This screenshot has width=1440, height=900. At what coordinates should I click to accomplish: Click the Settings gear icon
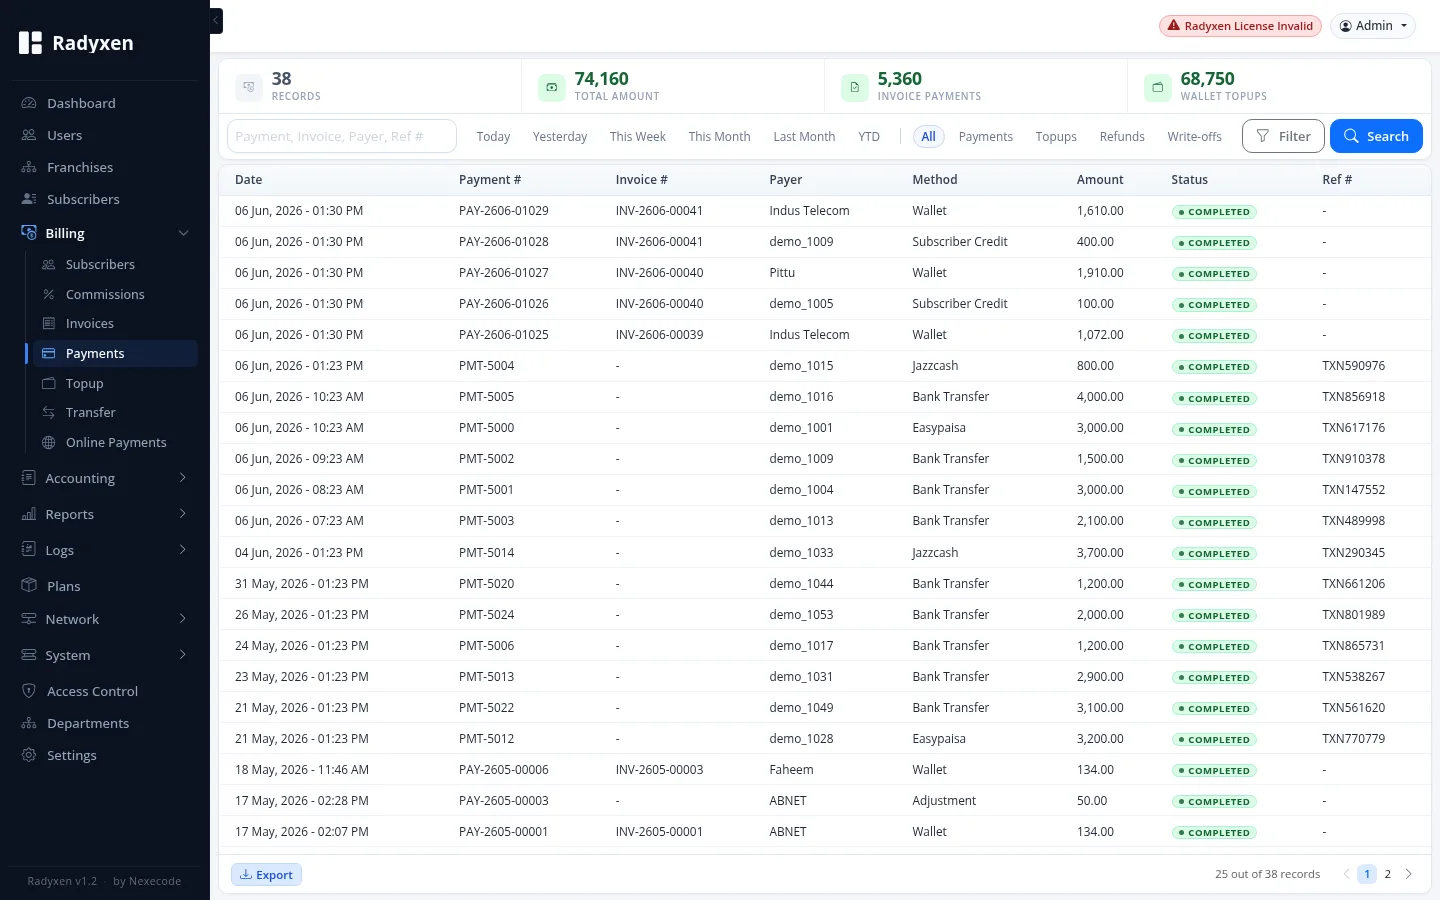29,755
